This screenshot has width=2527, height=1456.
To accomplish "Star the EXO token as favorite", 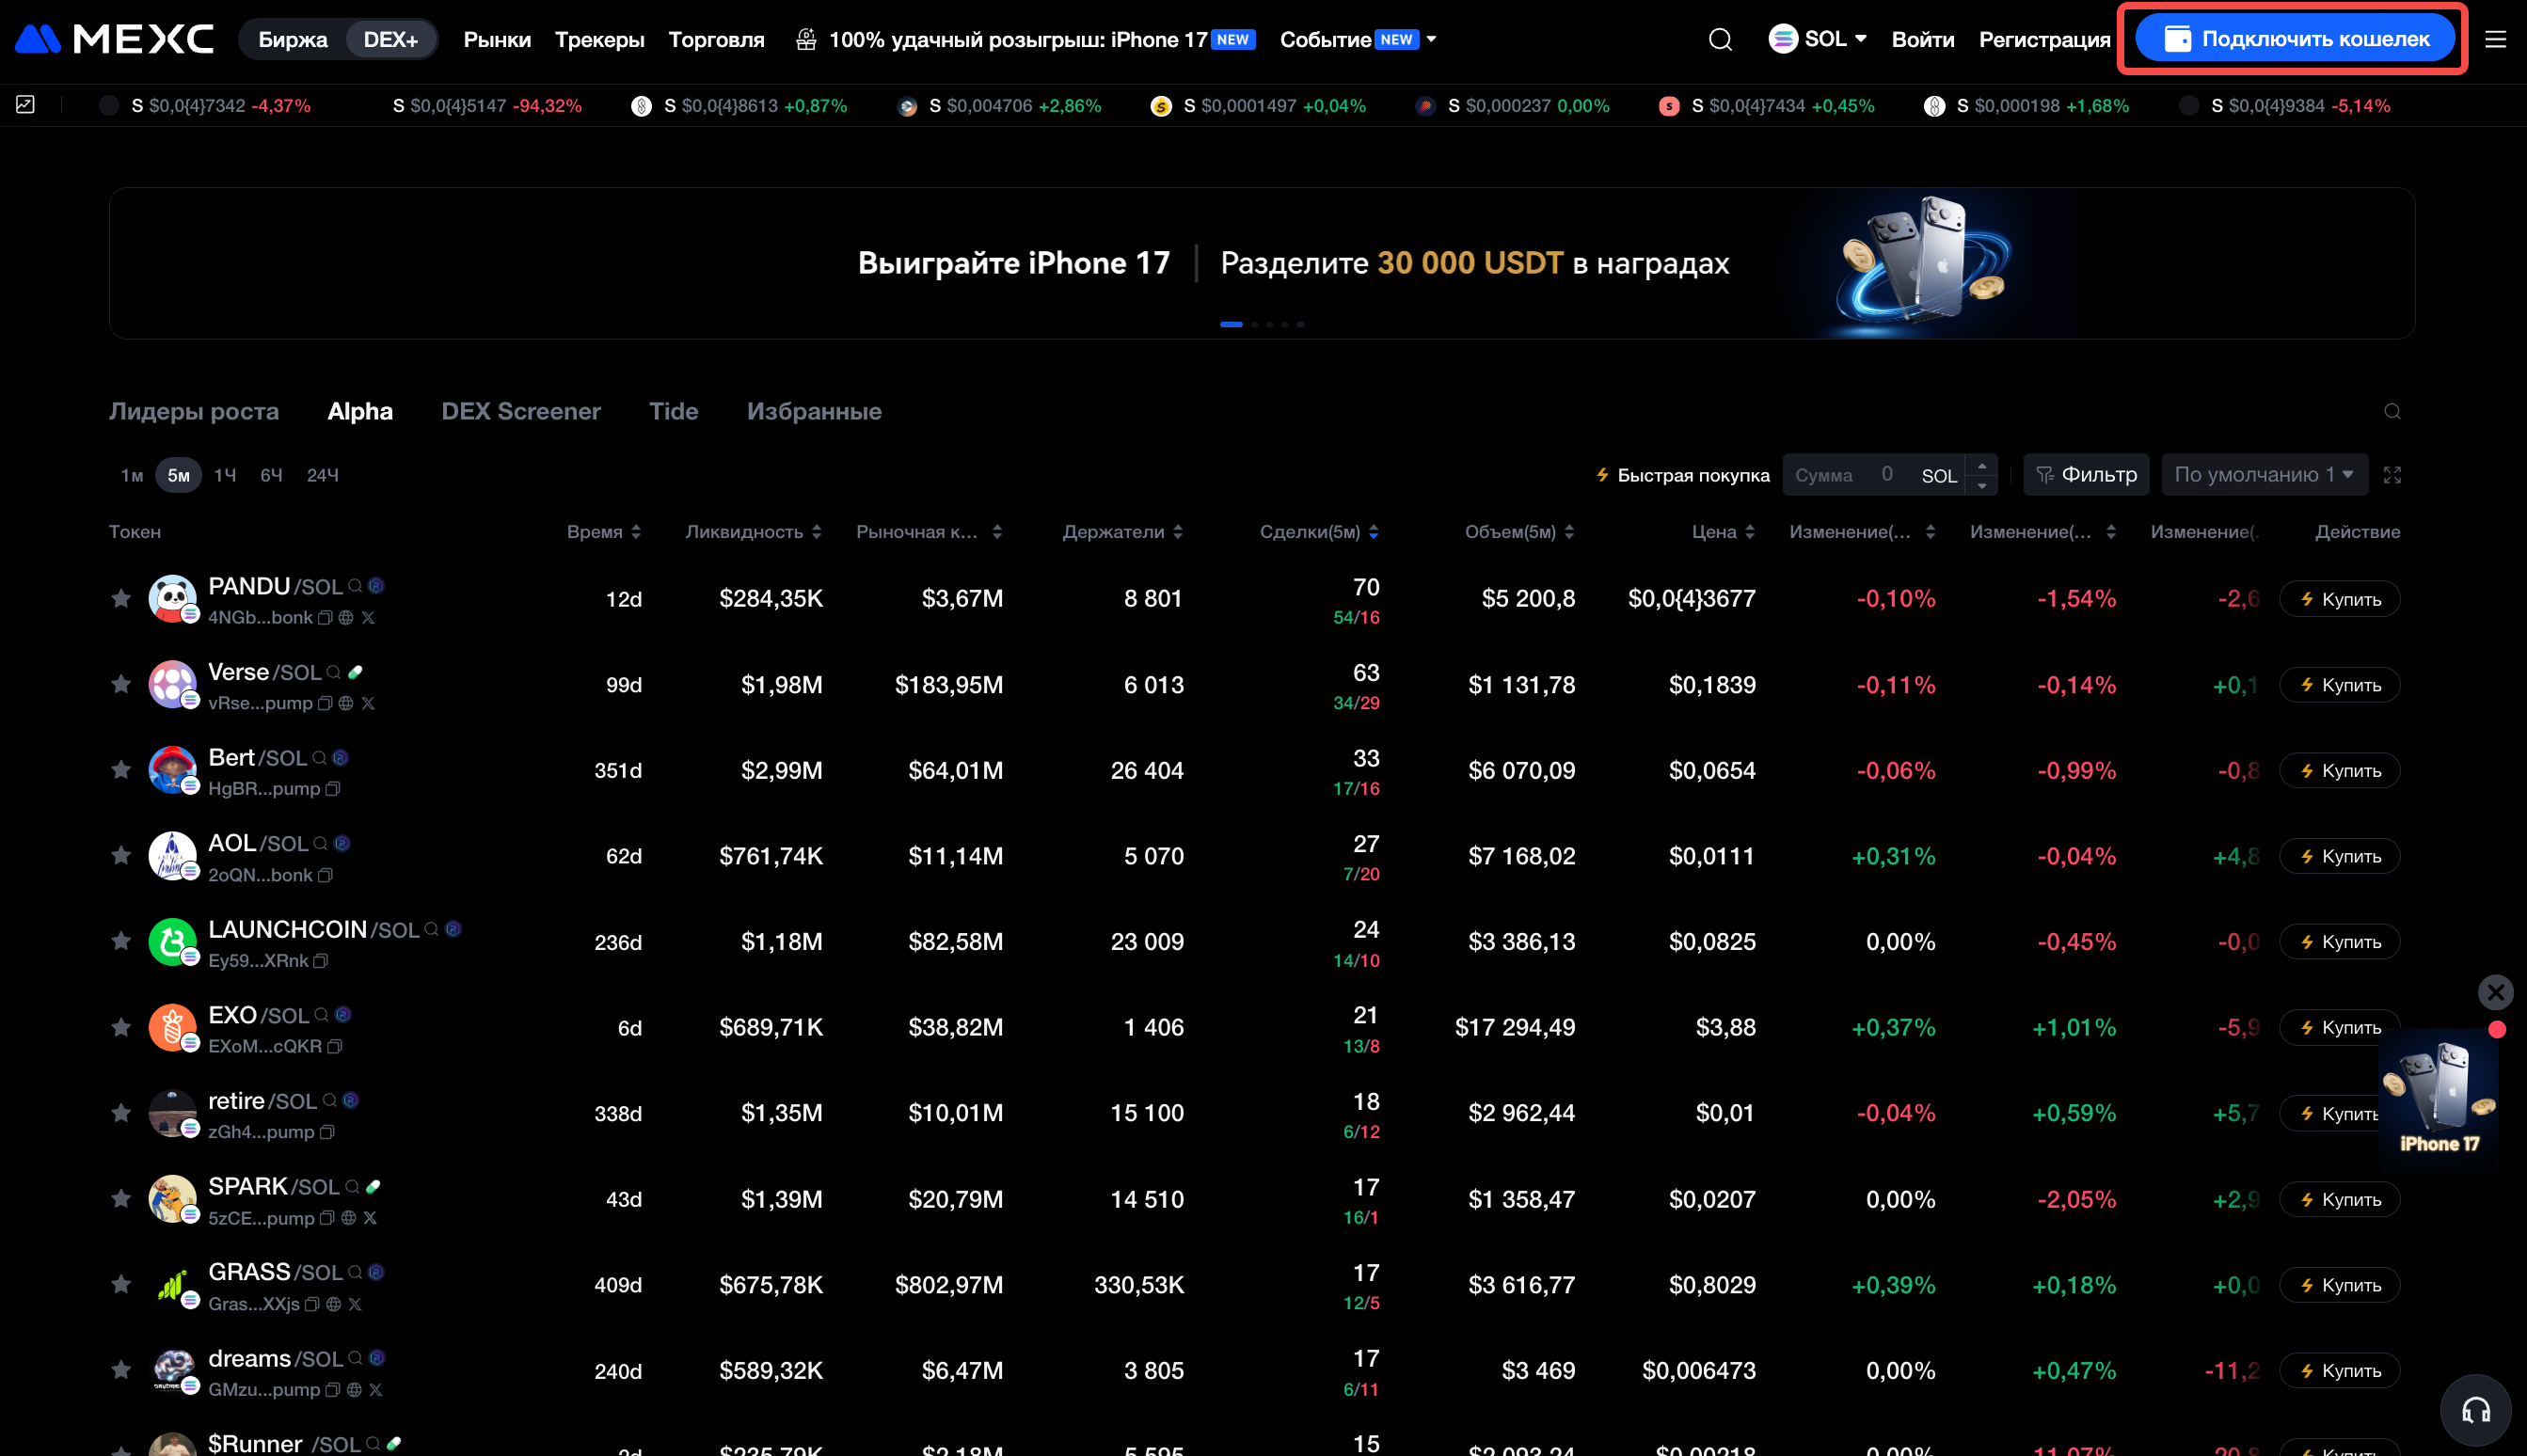I will 121,1028.
